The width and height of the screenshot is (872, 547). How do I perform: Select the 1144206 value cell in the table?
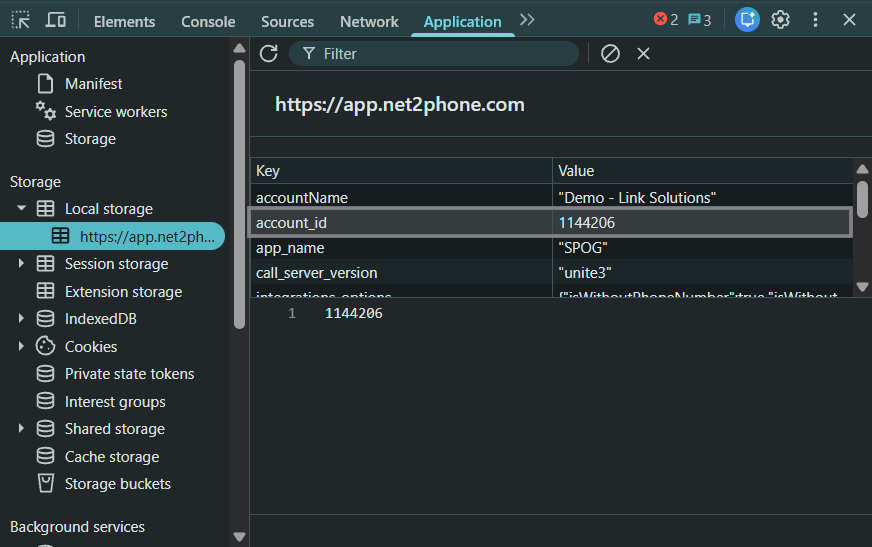pos(703,222)
